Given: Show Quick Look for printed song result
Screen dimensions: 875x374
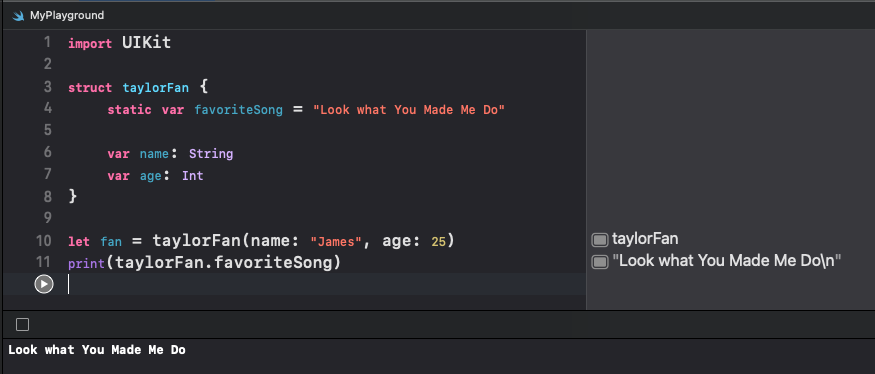Looking at the screenshot, I should pyautogui.click(x=600, y=261).
